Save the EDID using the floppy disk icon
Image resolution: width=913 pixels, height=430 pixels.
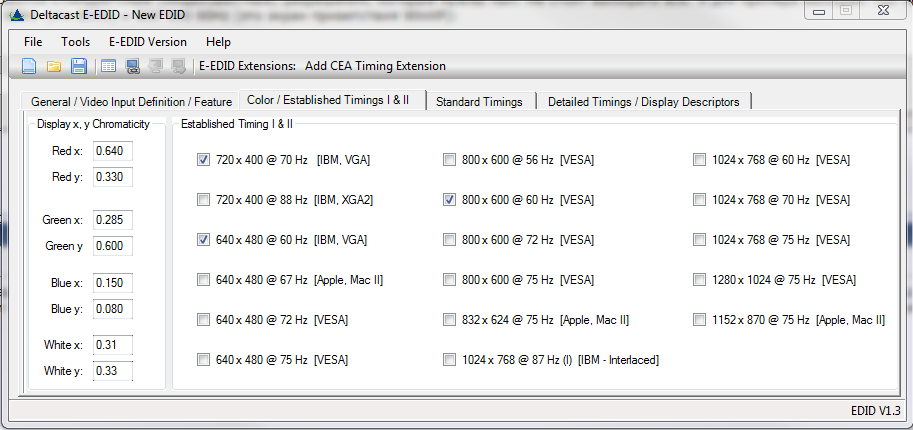[x=78, y=66]
